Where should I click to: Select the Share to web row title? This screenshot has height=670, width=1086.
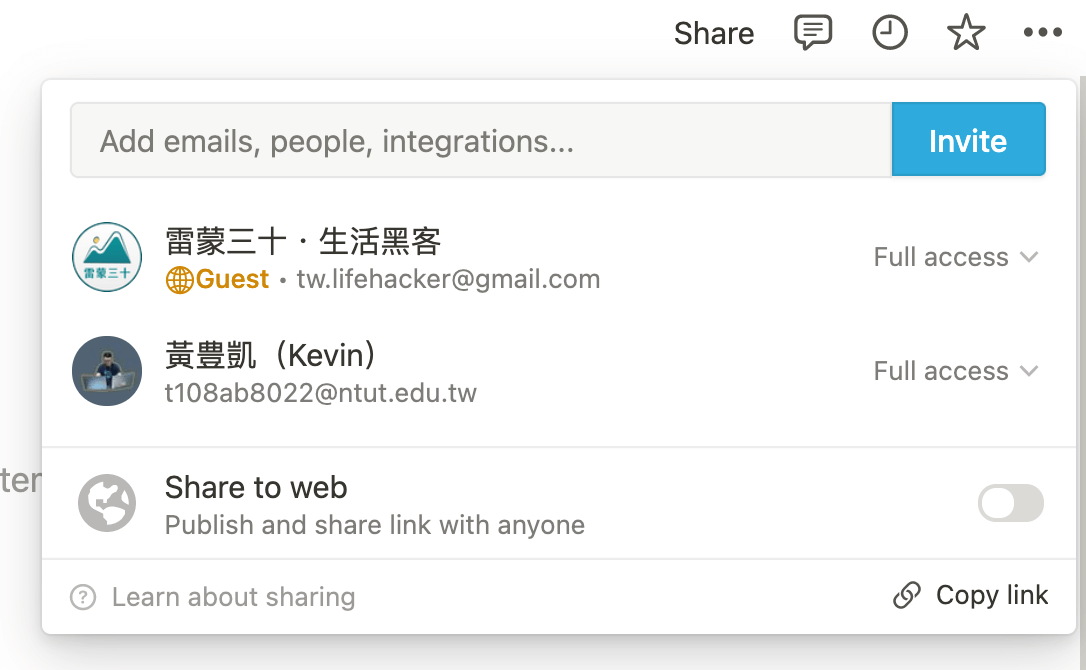pyautogui.click(x=256, y=487)
